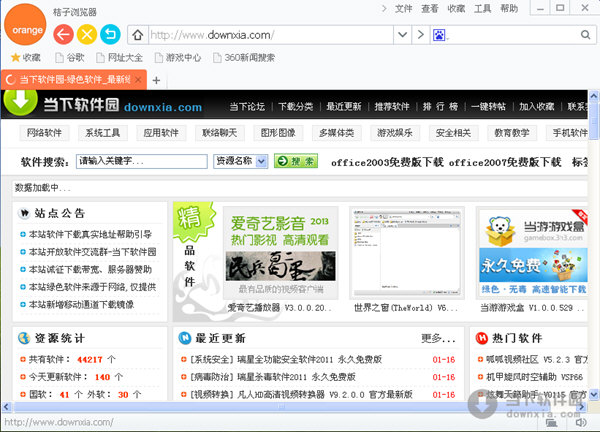Click 一键转帖 in site navigation
The width and height of the screenshot is (600, 432).
click(488, 106)
